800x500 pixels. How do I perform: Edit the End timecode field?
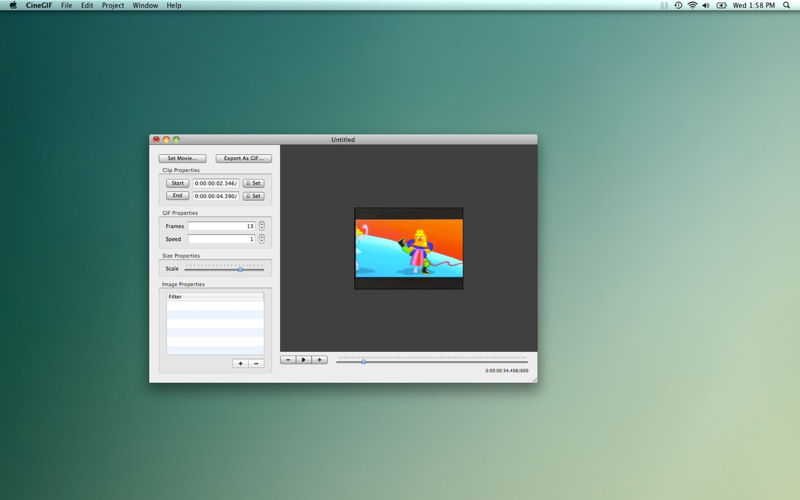[x=216, y=196]
